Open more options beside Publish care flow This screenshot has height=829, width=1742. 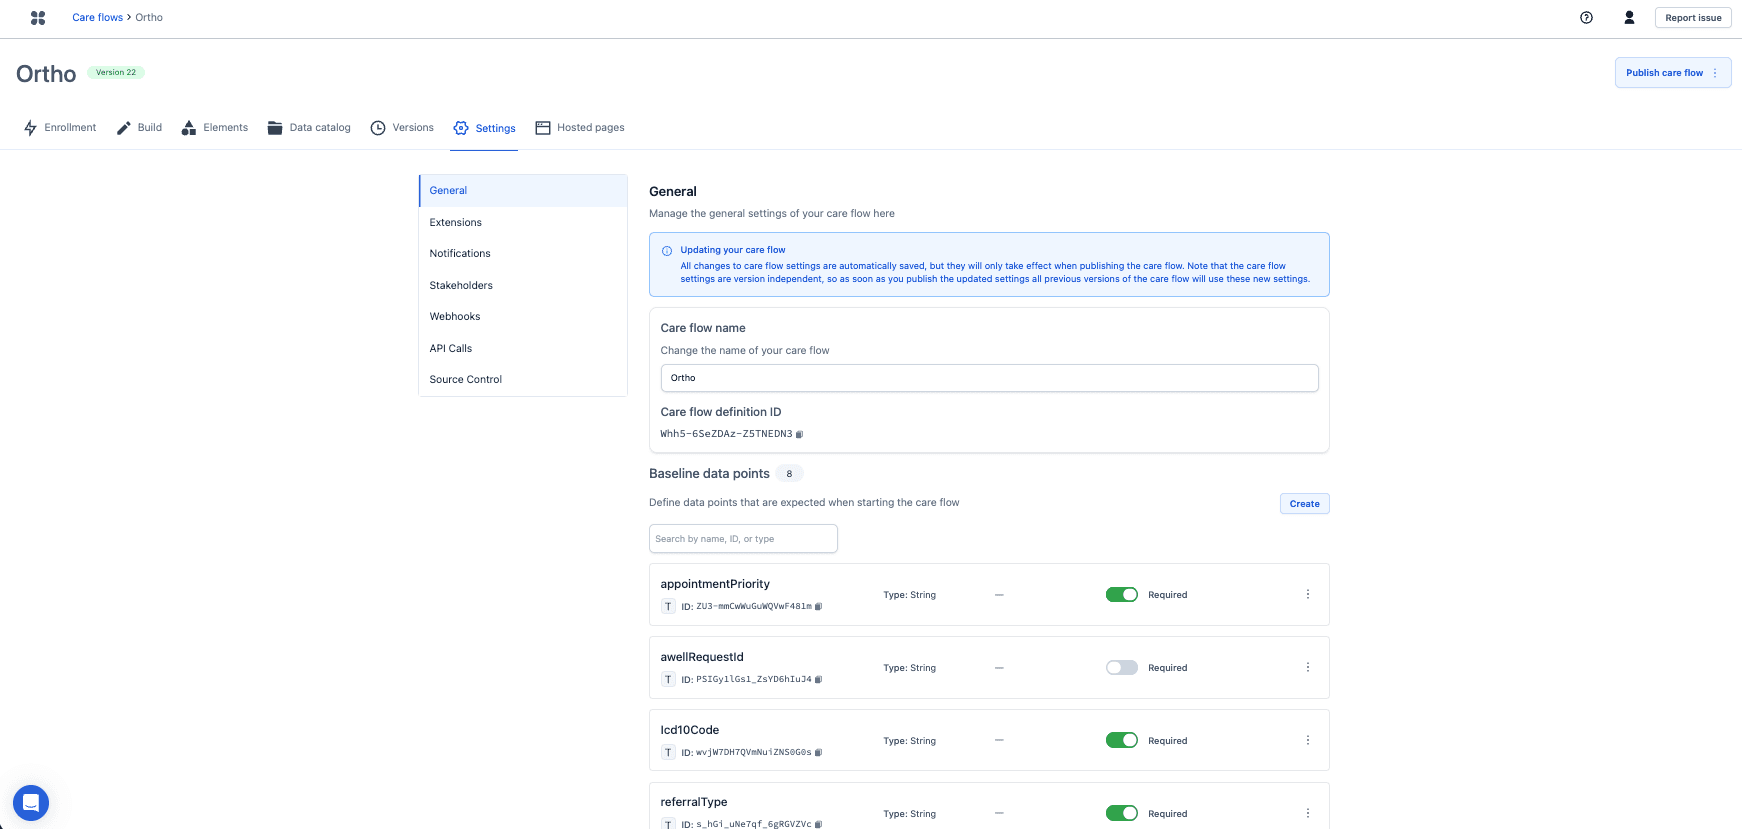[x=1715, y=73]
